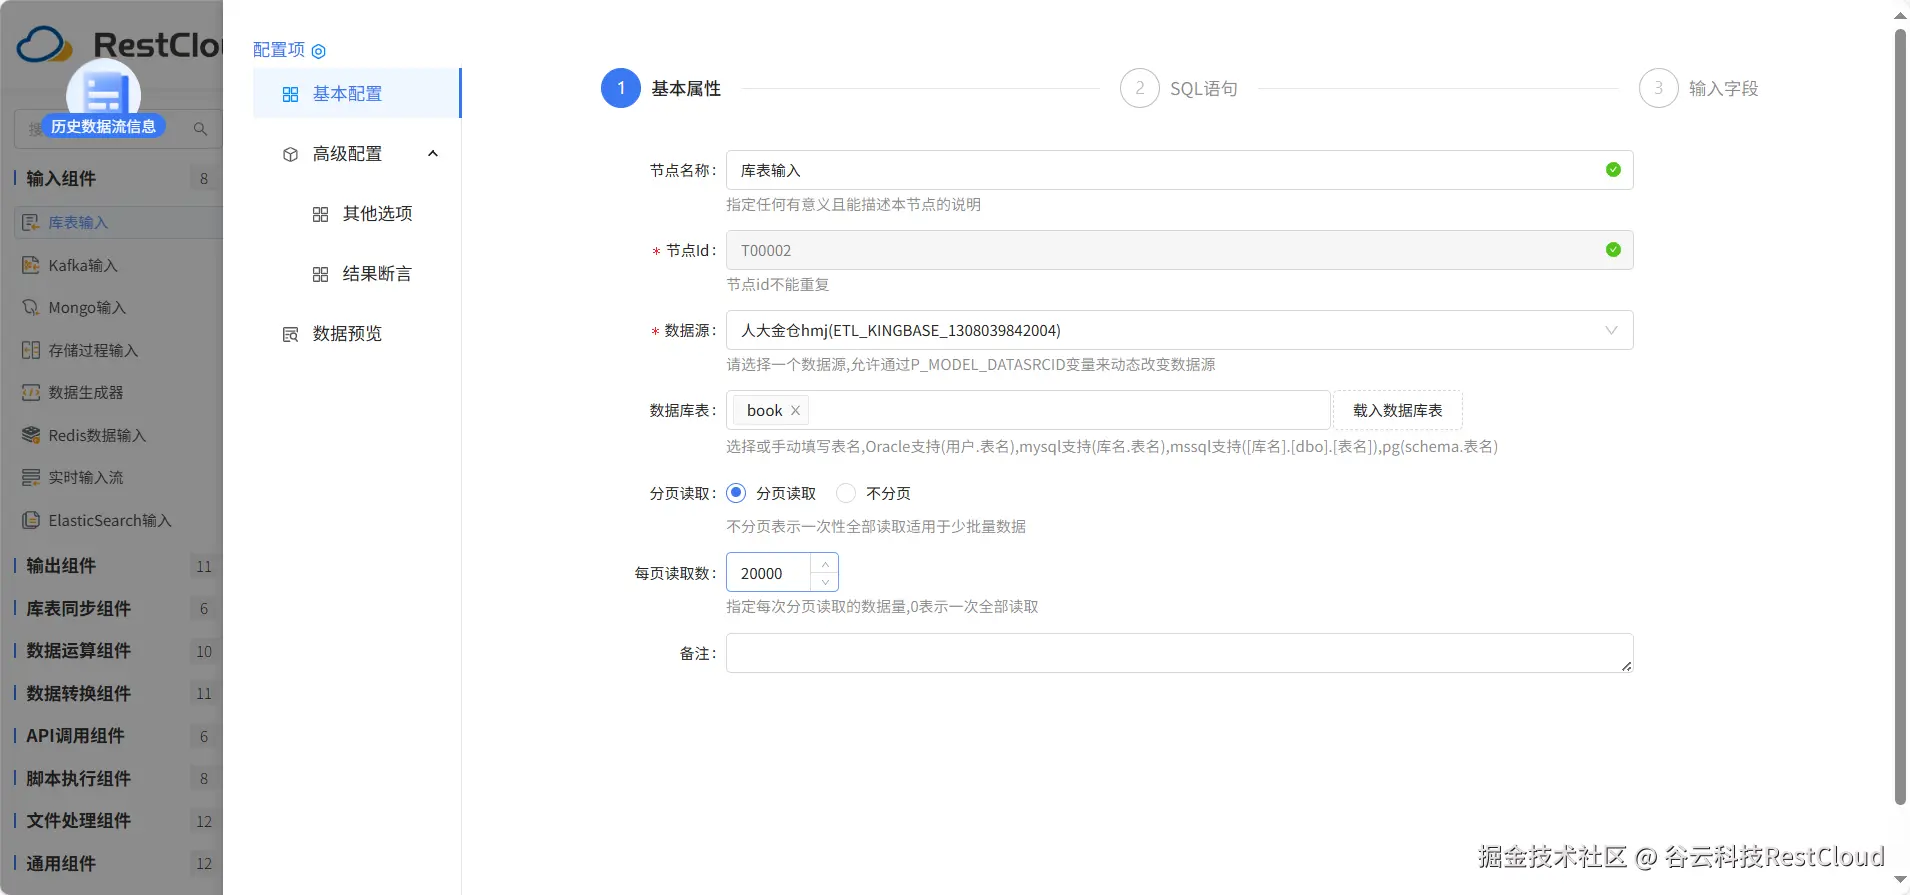
Task: Click the 高级配置 cube icon
Action: click(x=290, y=154)
